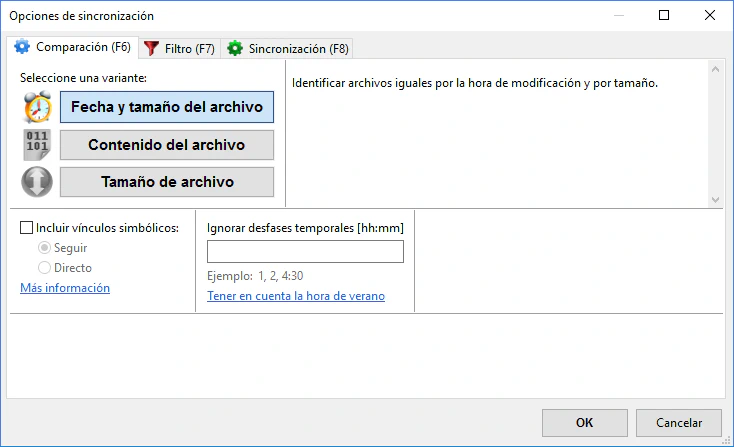734x447 pixels.
Task: Choose Contenido del archivo variant
Action: tap(167, 145)
